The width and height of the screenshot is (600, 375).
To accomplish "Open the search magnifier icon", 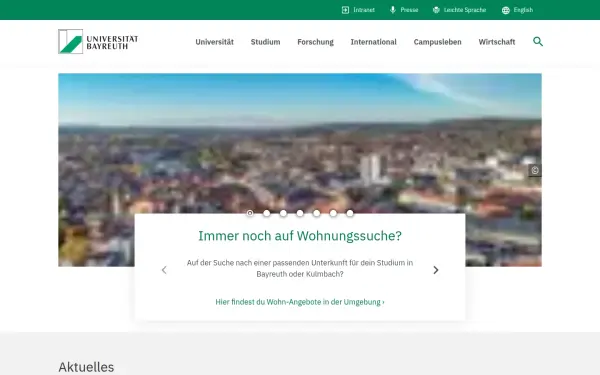I will 538,41.
